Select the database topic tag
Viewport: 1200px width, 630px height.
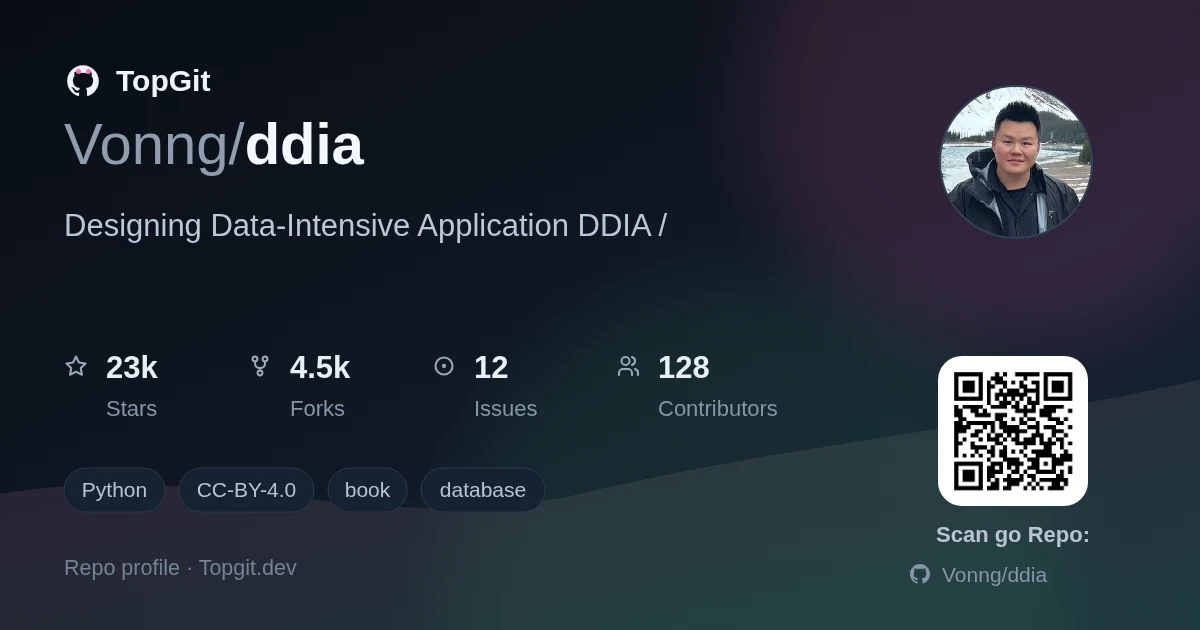[x=482, y=490]
